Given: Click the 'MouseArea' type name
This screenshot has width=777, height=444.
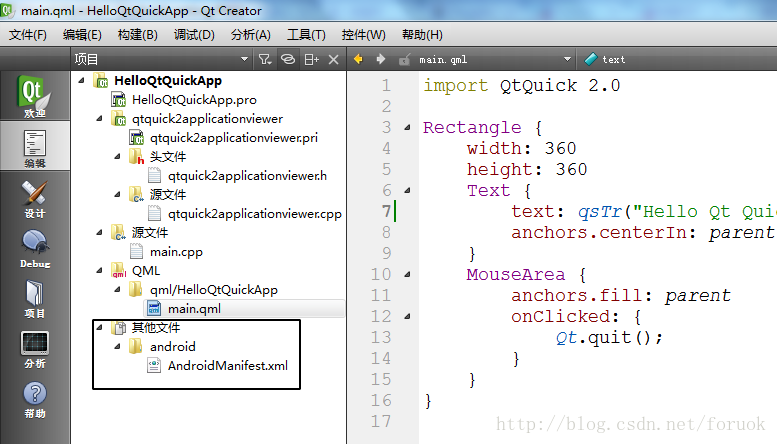Looking at the screenshot, I should click(x=515, y=274).
